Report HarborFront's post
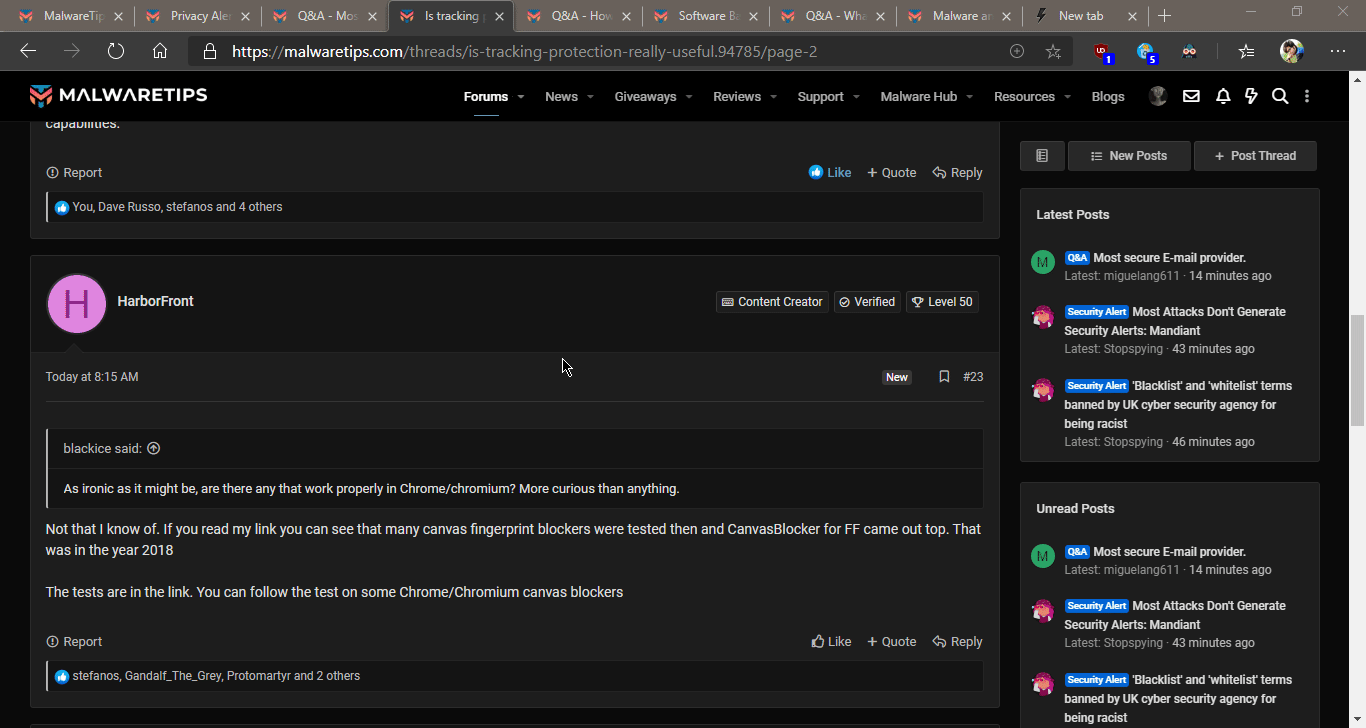 [x=74, y=642]
